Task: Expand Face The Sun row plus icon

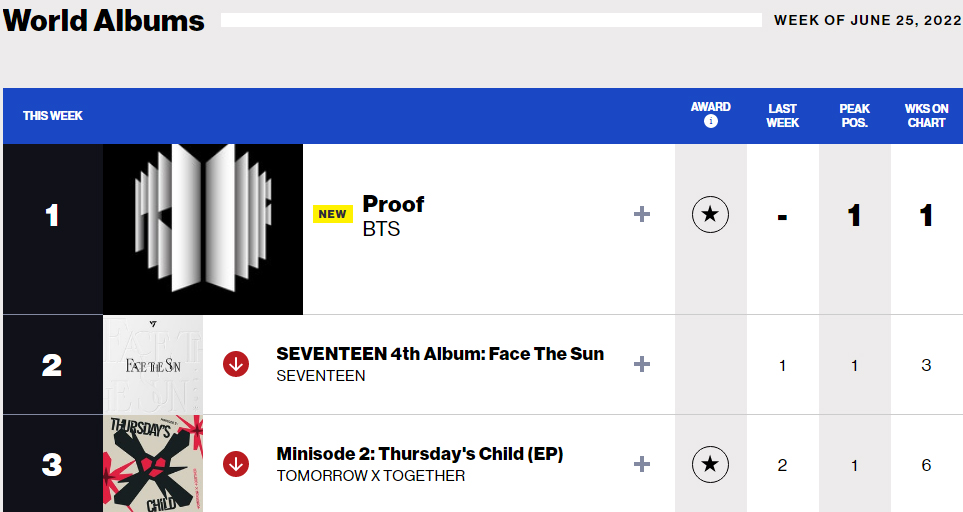Action: pos(642,364)
